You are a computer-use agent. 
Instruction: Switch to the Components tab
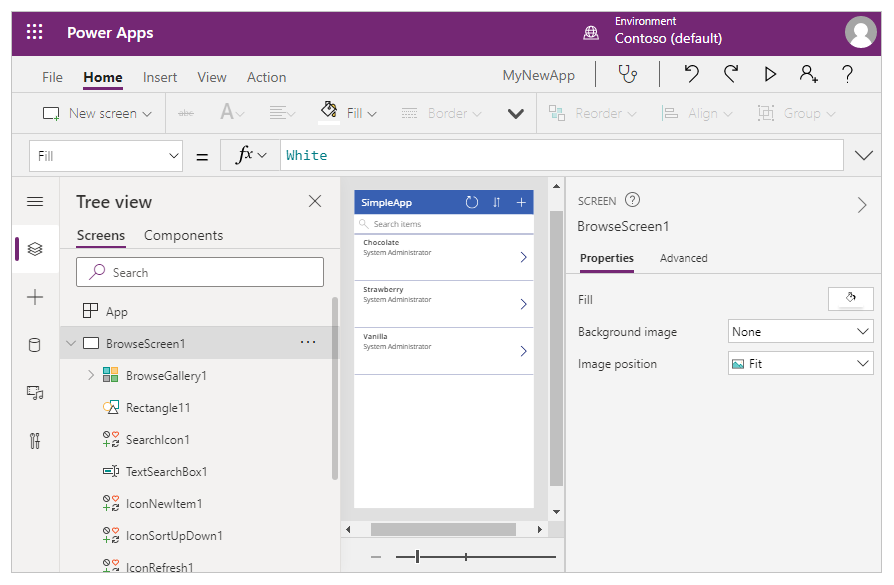click(182, 236)
